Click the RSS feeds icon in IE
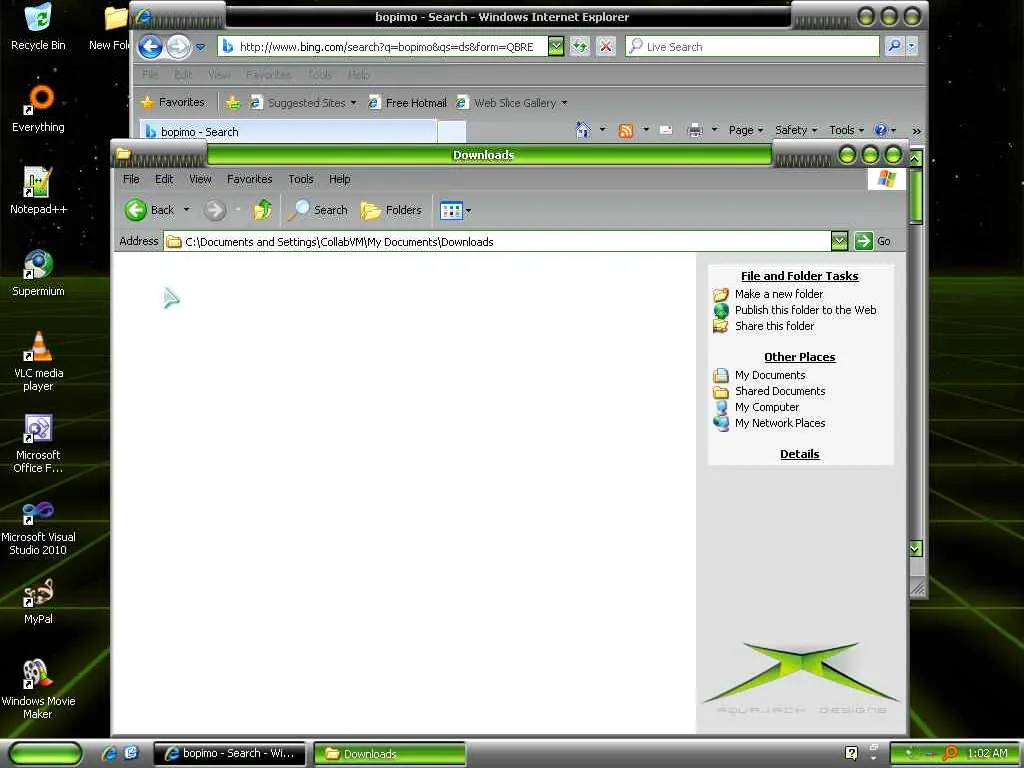 point(626,131)
